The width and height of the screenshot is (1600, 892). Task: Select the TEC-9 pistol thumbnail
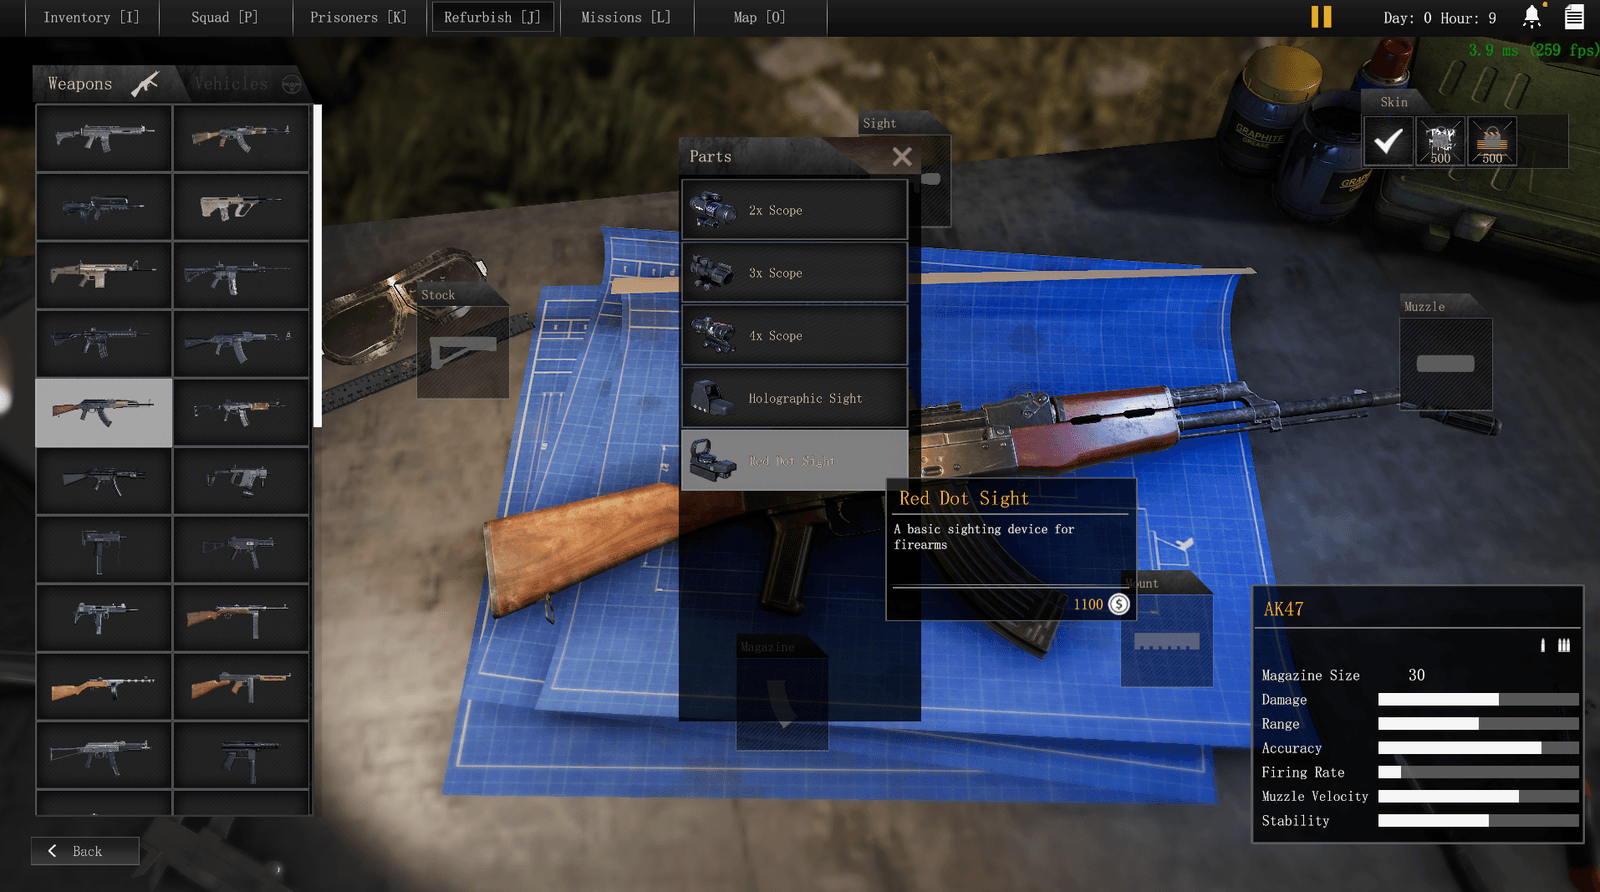[241, 755]
